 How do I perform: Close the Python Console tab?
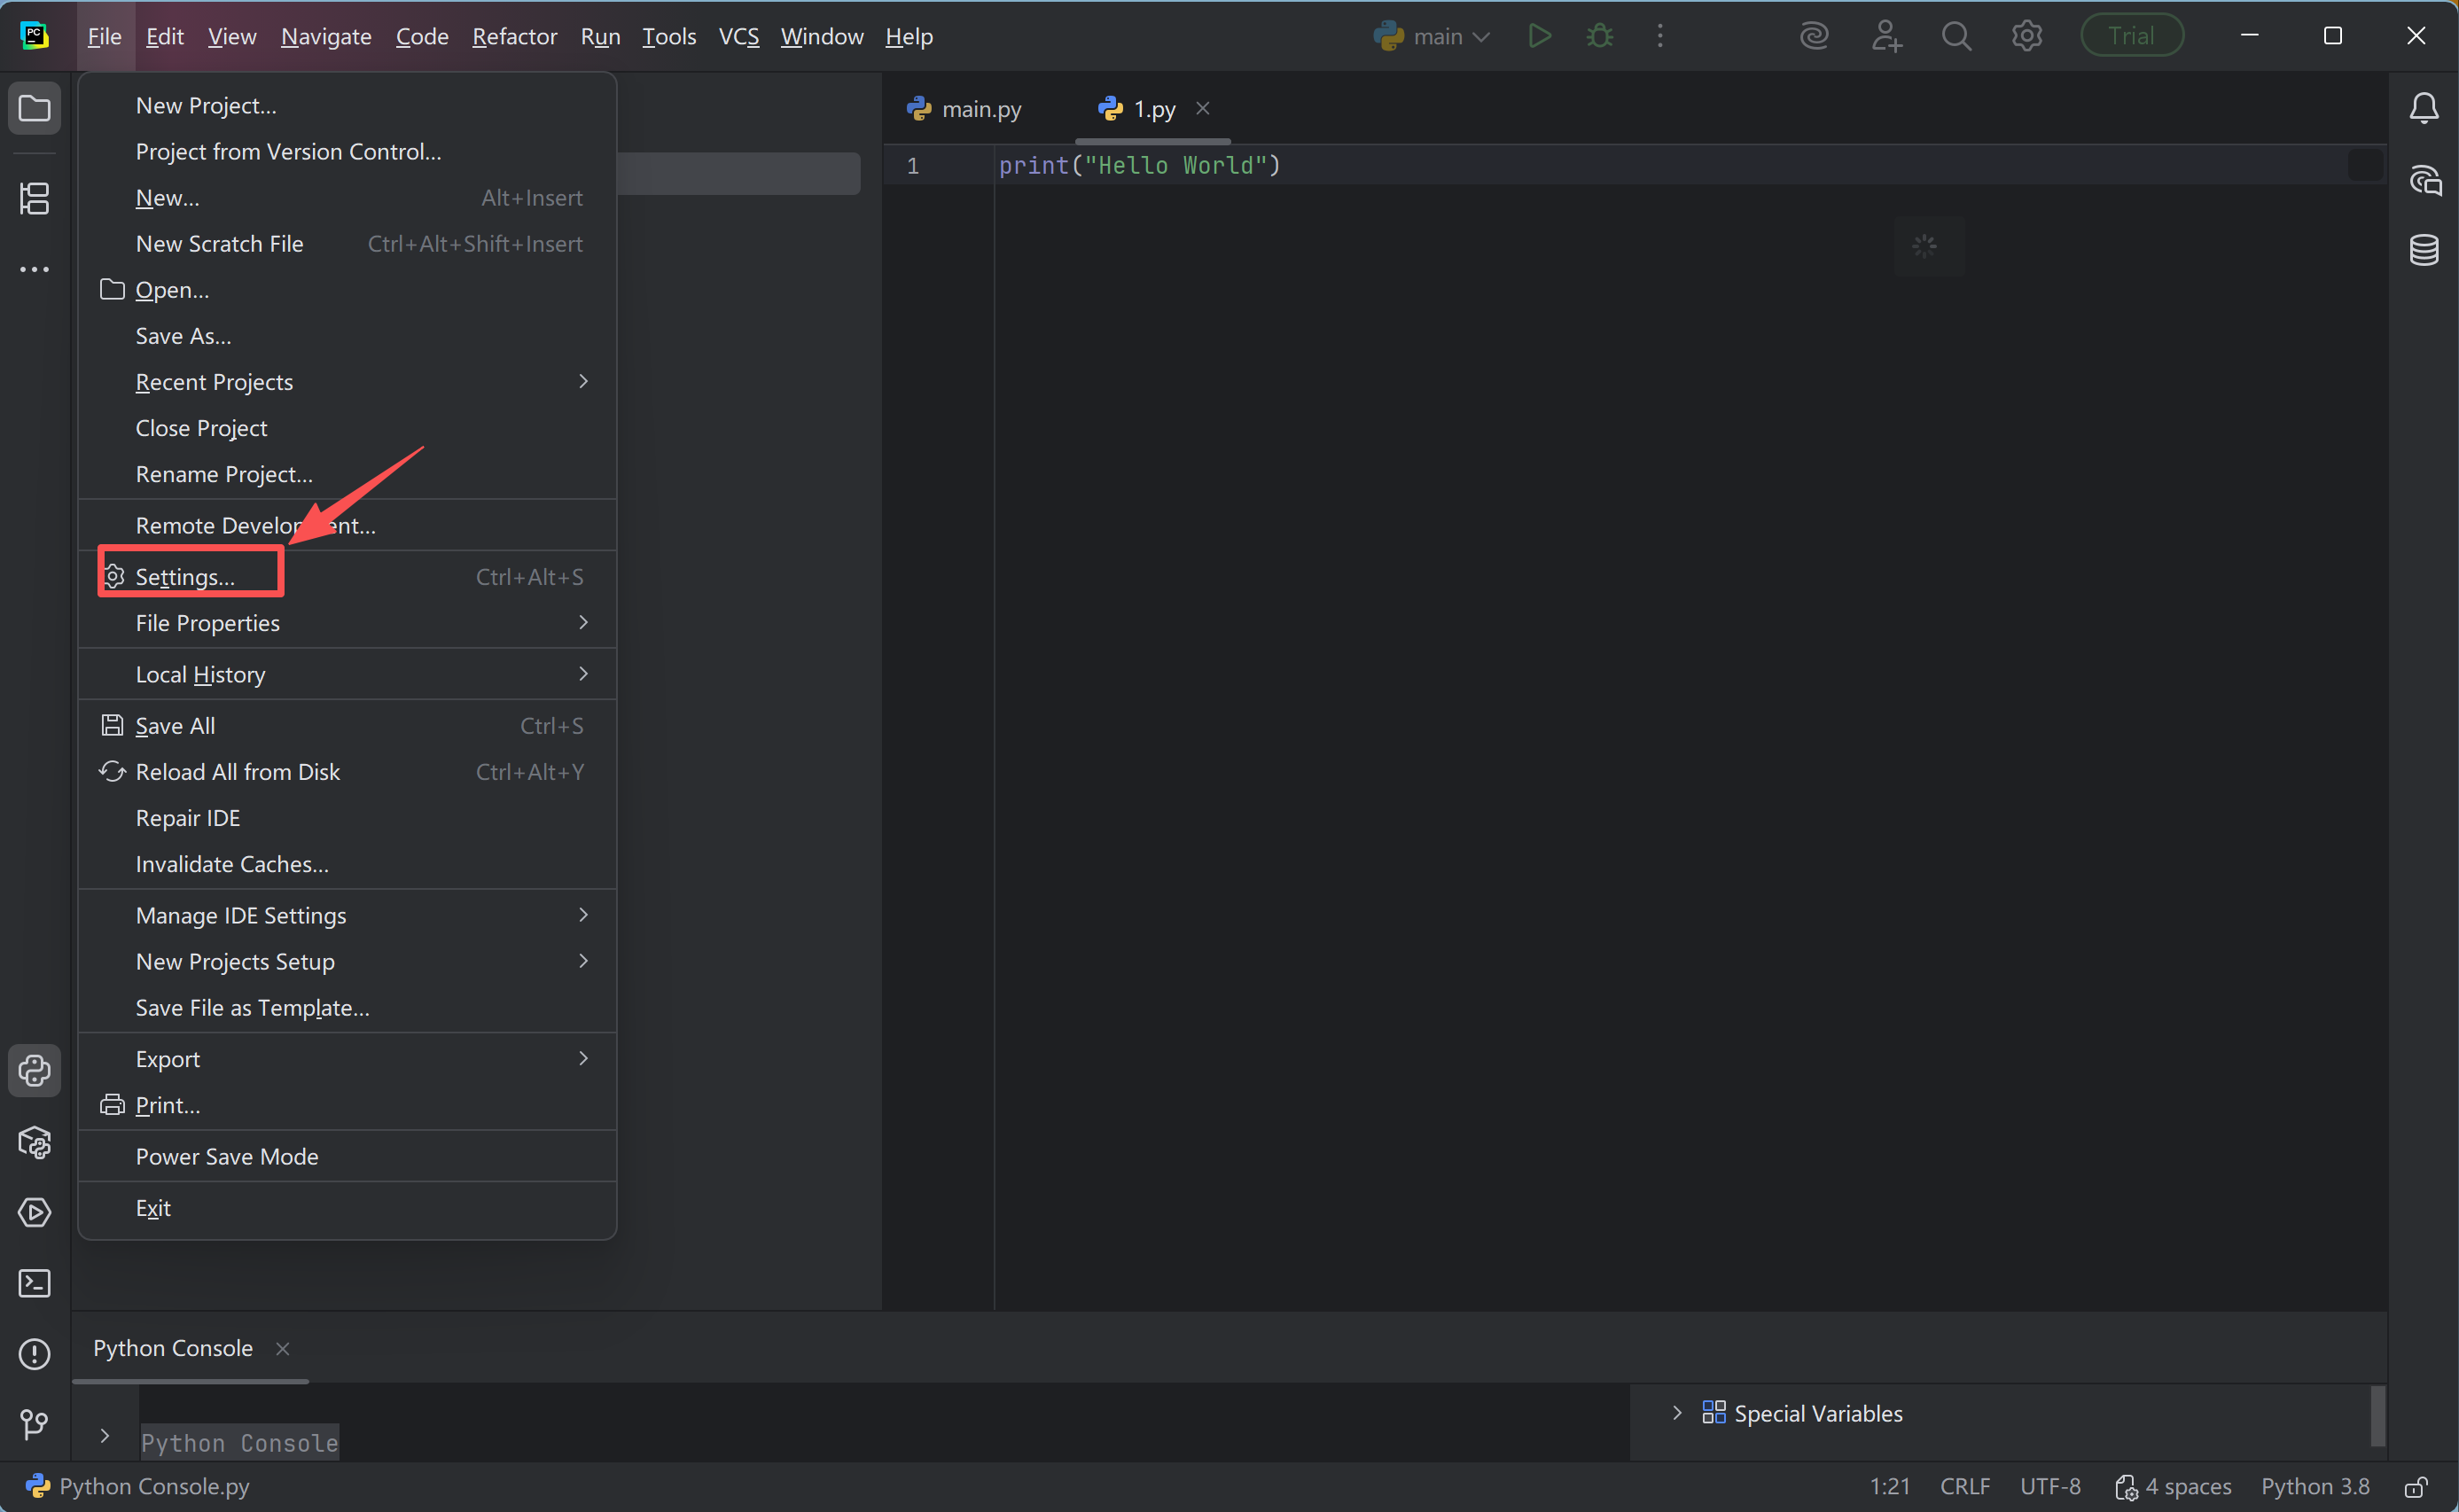click(283, 1349)
